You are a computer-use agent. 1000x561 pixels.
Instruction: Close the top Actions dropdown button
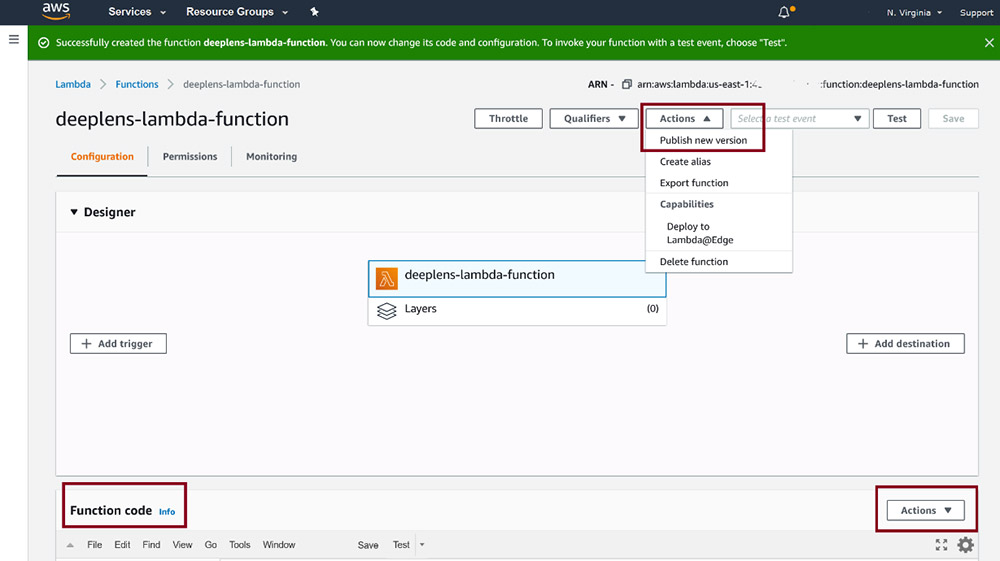click(x=684, y=119)
